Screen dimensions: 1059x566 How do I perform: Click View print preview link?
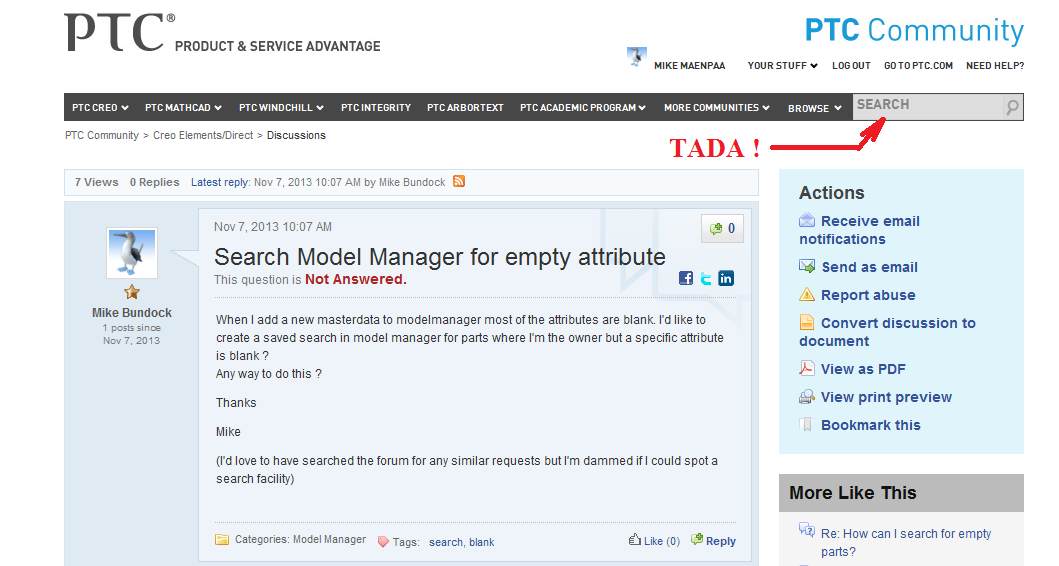tap(886, 397)
